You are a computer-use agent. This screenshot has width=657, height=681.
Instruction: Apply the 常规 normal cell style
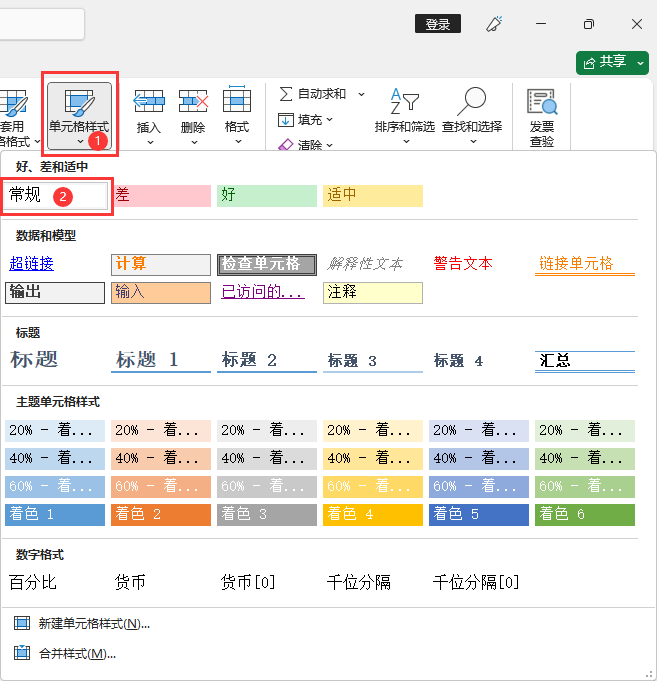tap(56, 195)
